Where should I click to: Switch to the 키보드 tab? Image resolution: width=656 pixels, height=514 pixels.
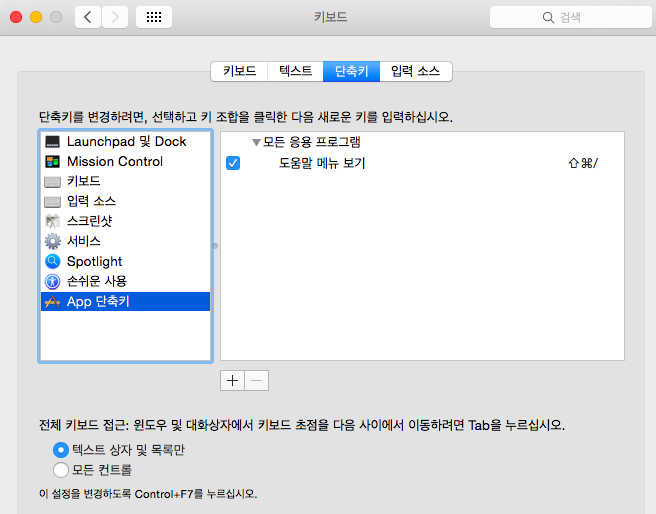pyautogui.click(x=239, y=71)
